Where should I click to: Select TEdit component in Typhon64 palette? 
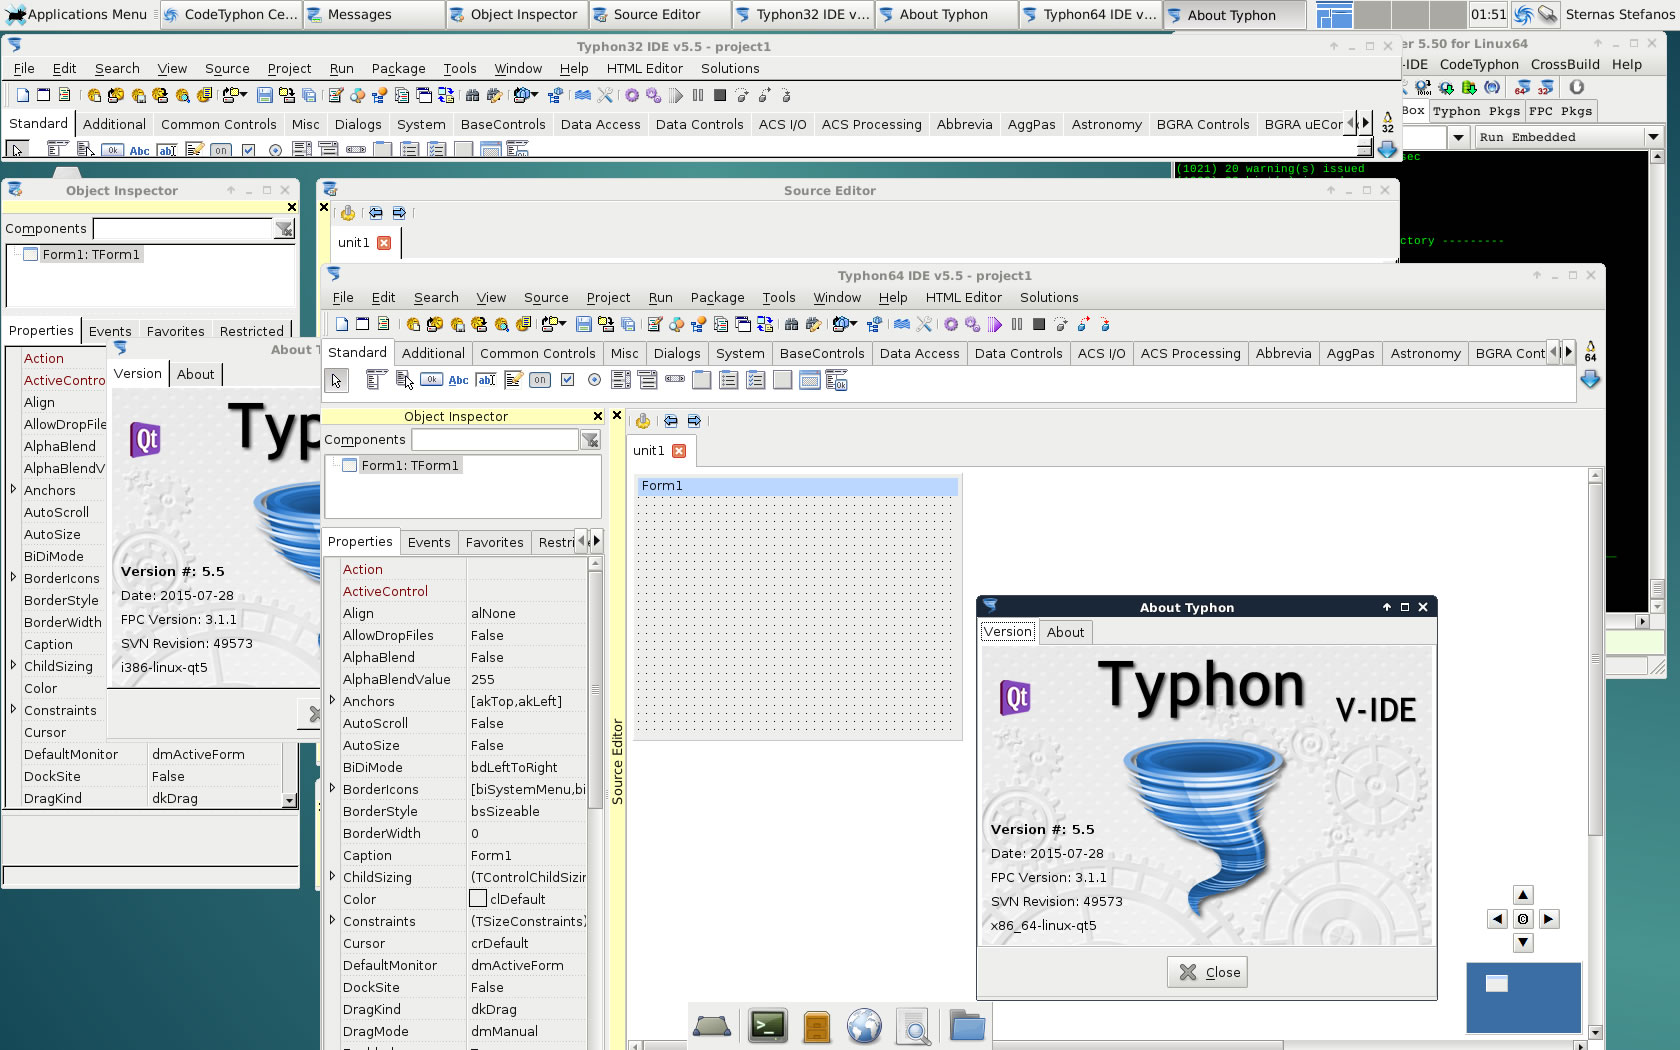(x=486, y=380)
